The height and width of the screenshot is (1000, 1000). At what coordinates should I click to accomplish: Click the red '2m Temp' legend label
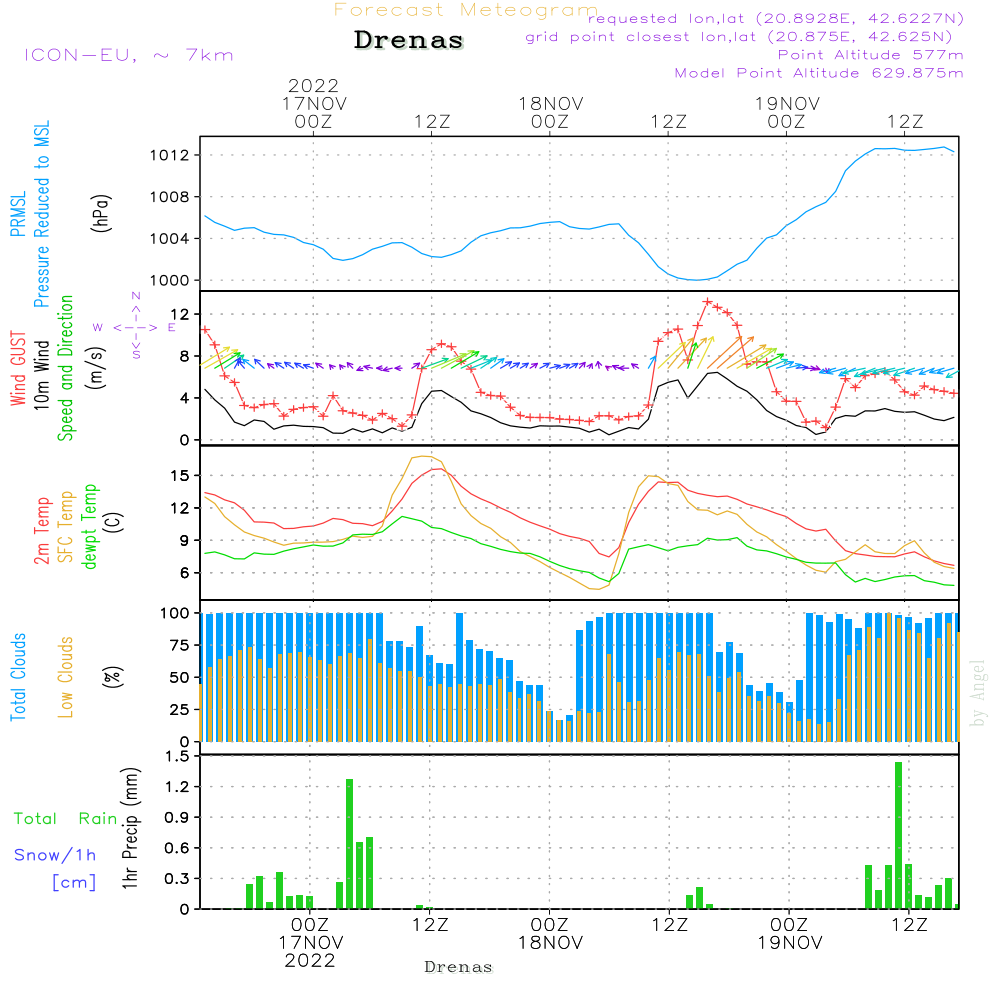41,531
